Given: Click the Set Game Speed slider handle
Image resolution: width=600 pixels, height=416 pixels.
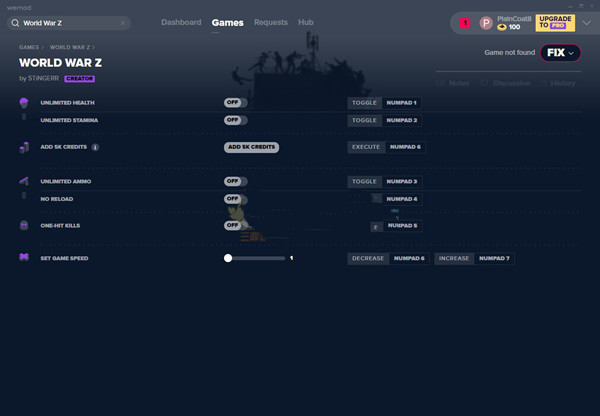Looking at the screenshot, I should coord(228,258).
